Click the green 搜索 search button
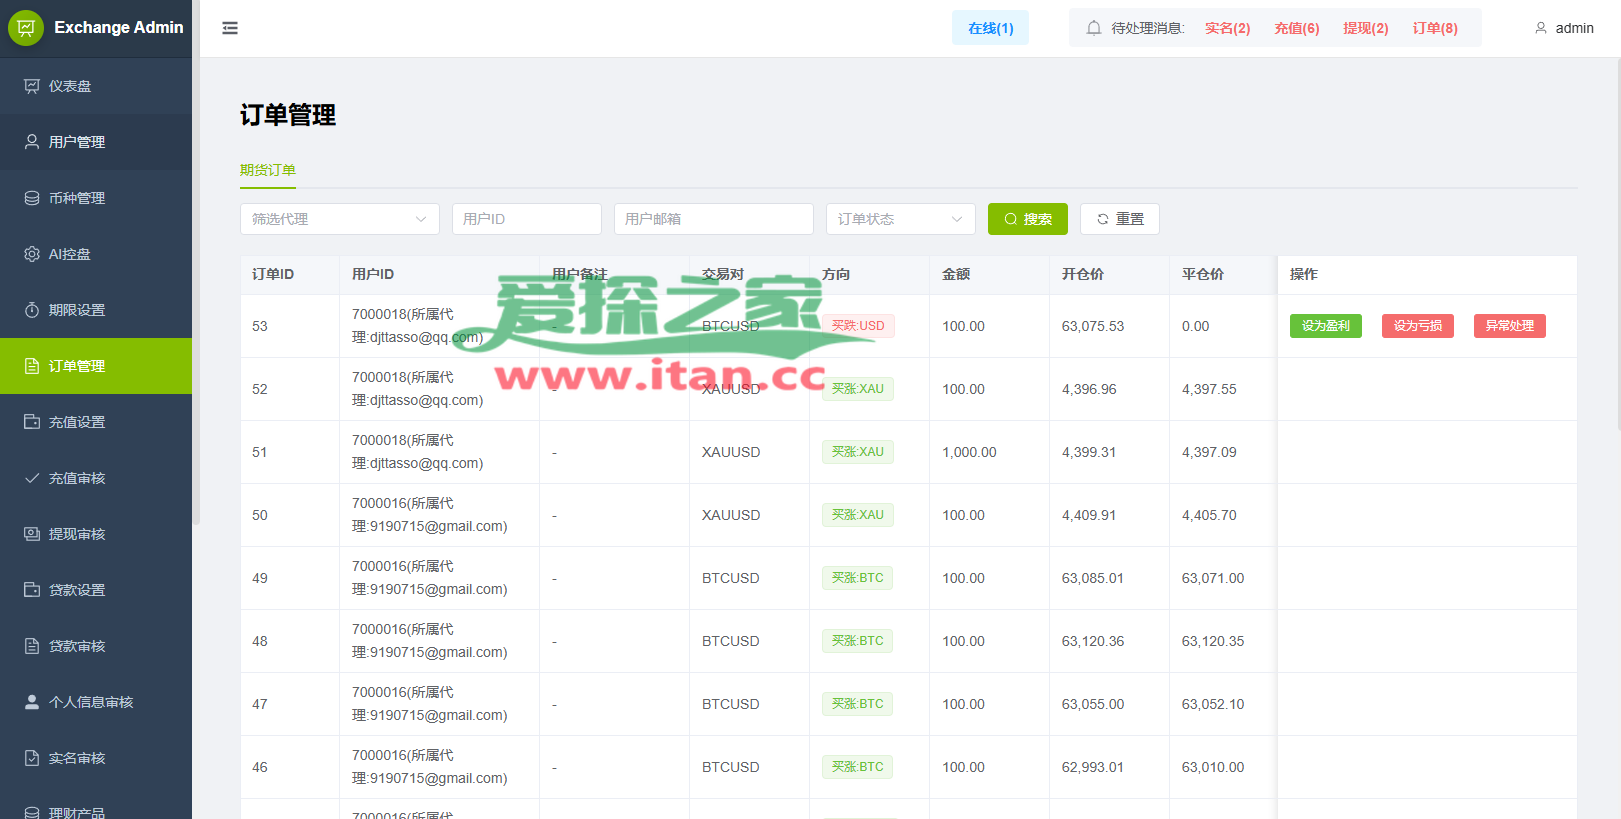 (x=1028, y=219)
